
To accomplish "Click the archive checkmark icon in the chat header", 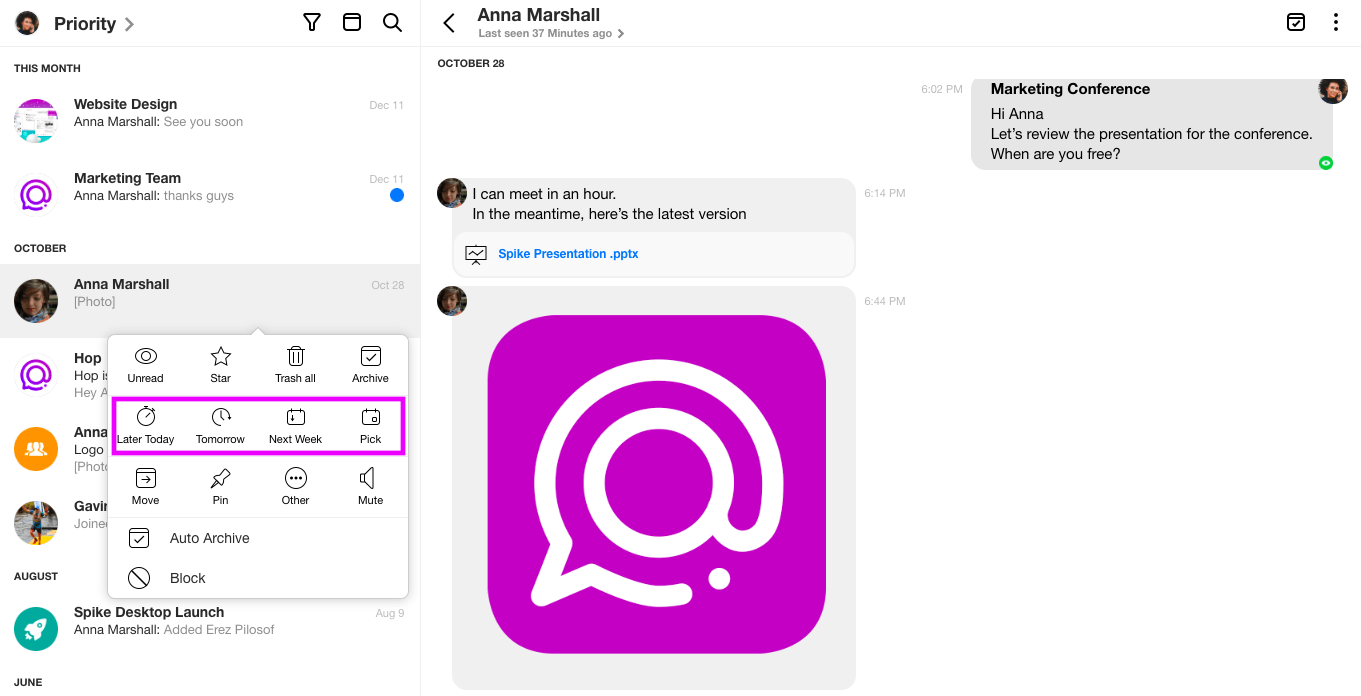I will (1296, 23).
